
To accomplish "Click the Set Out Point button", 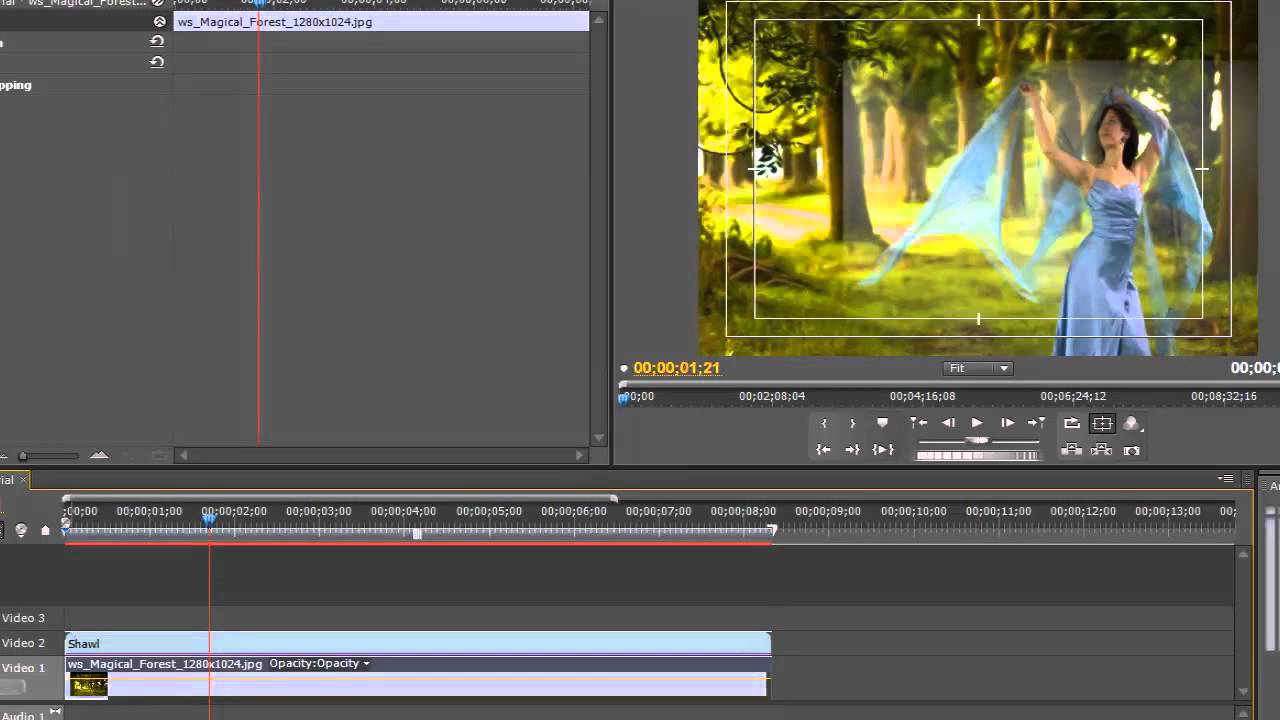I will pos(852,423).
